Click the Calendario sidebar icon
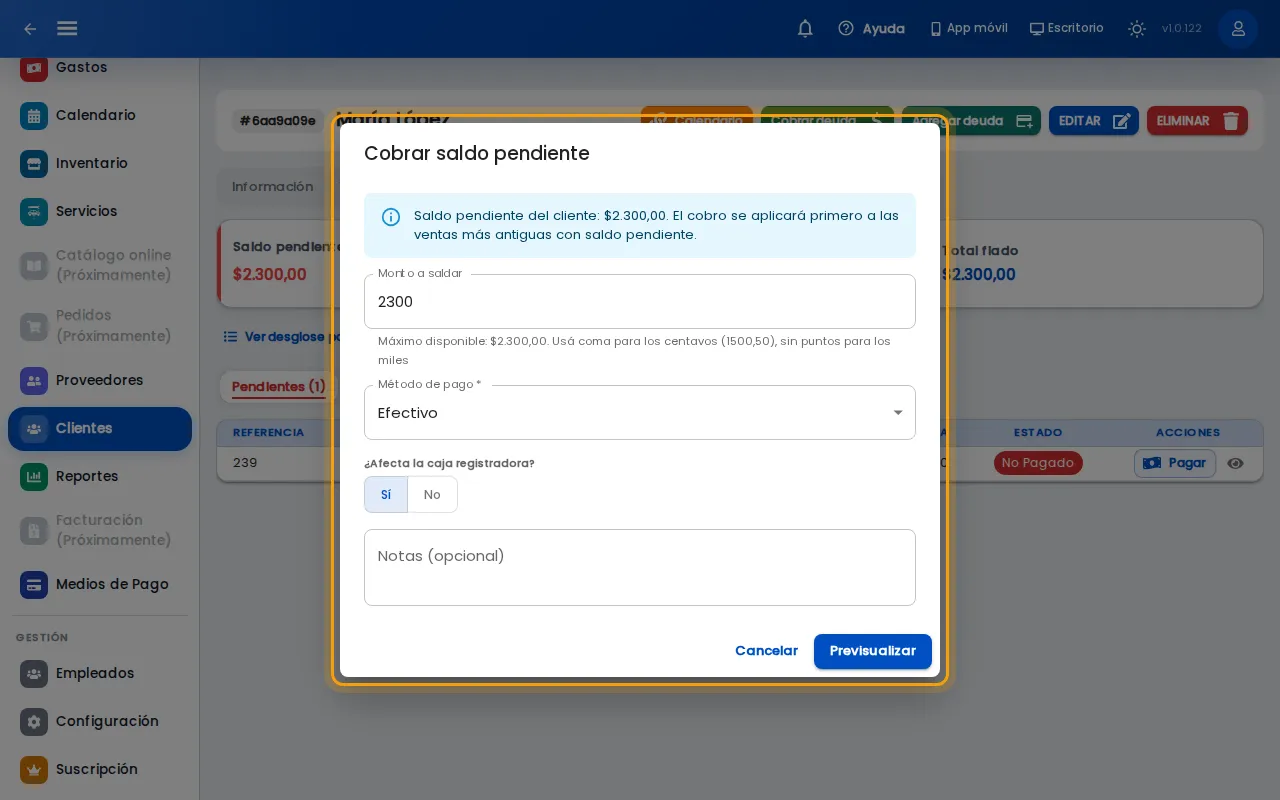 pos(34,115)
